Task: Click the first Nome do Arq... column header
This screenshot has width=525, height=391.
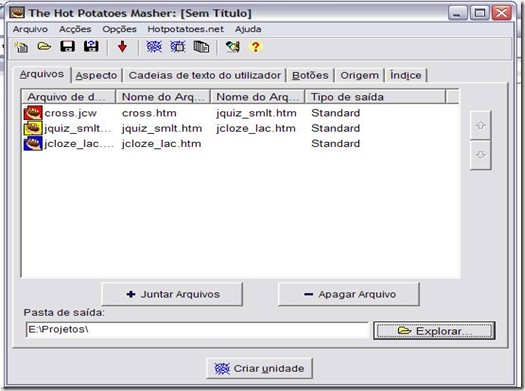Action: [x=163, y=97]
